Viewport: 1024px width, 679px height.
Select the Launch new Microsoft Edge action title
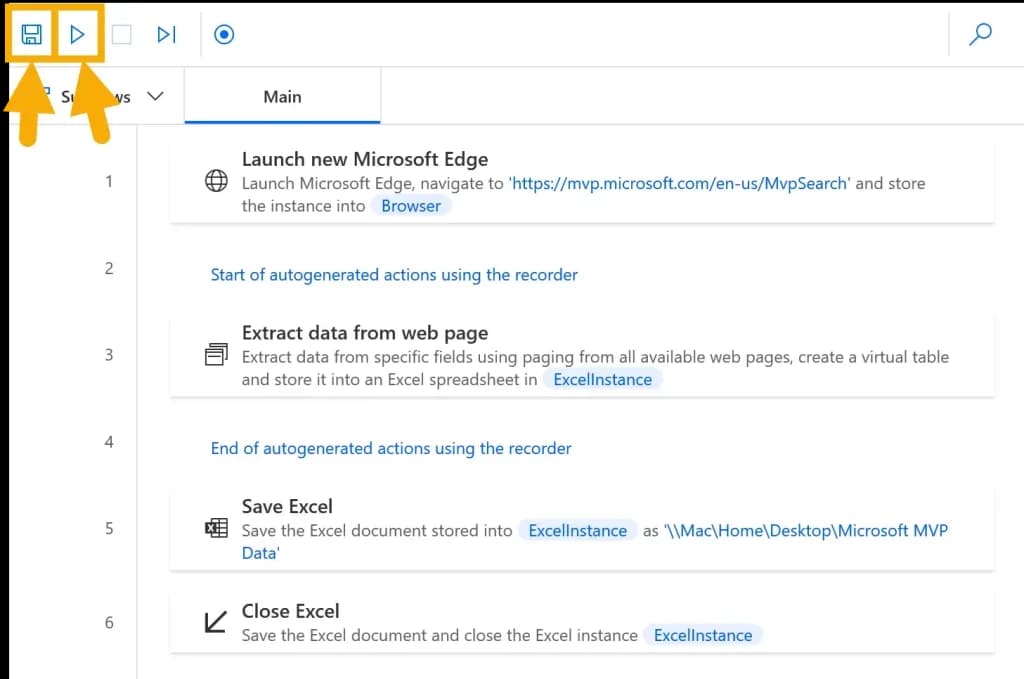(364, 159)
